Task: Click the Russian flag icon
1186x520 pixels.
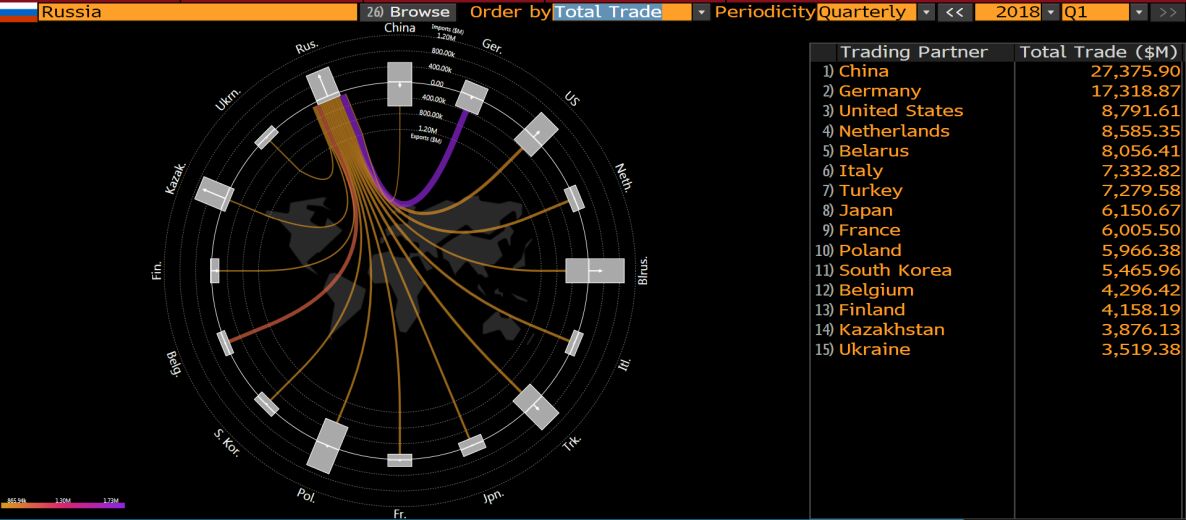Action: (18, 11)
